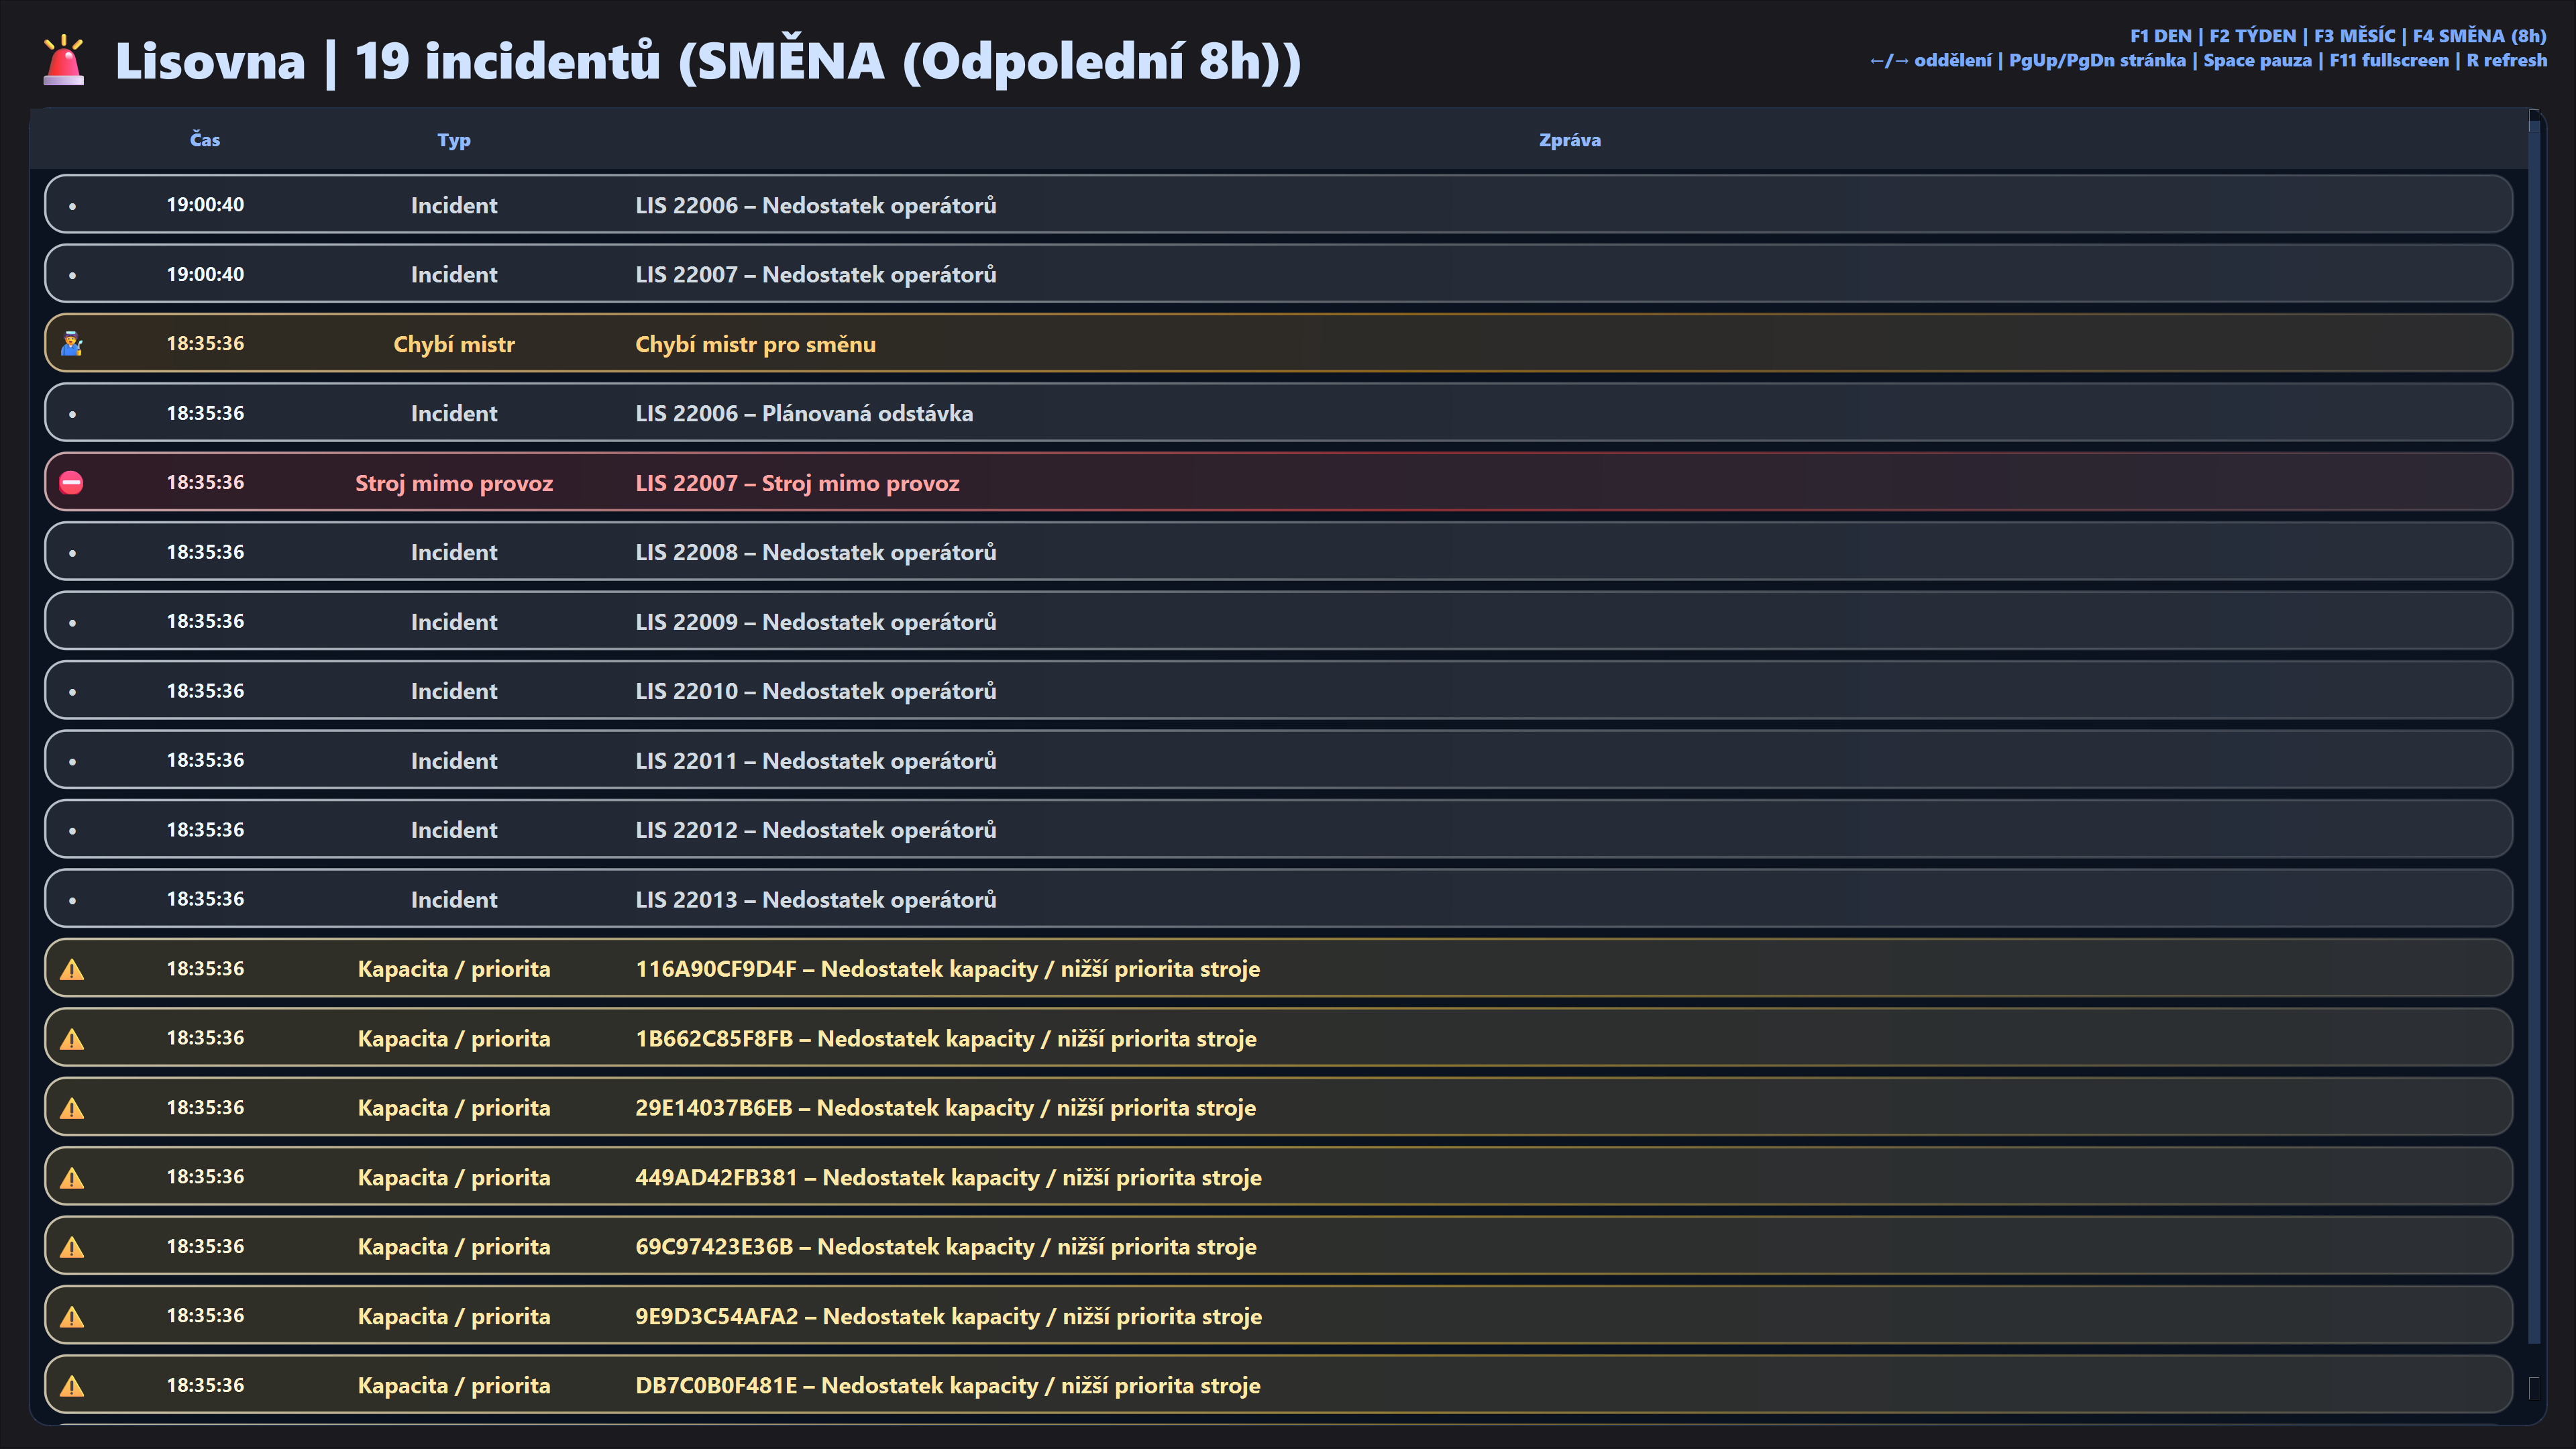
Task: Select the LIS 22008 Nedostatek operátorů row
Action: point(1278,552)
